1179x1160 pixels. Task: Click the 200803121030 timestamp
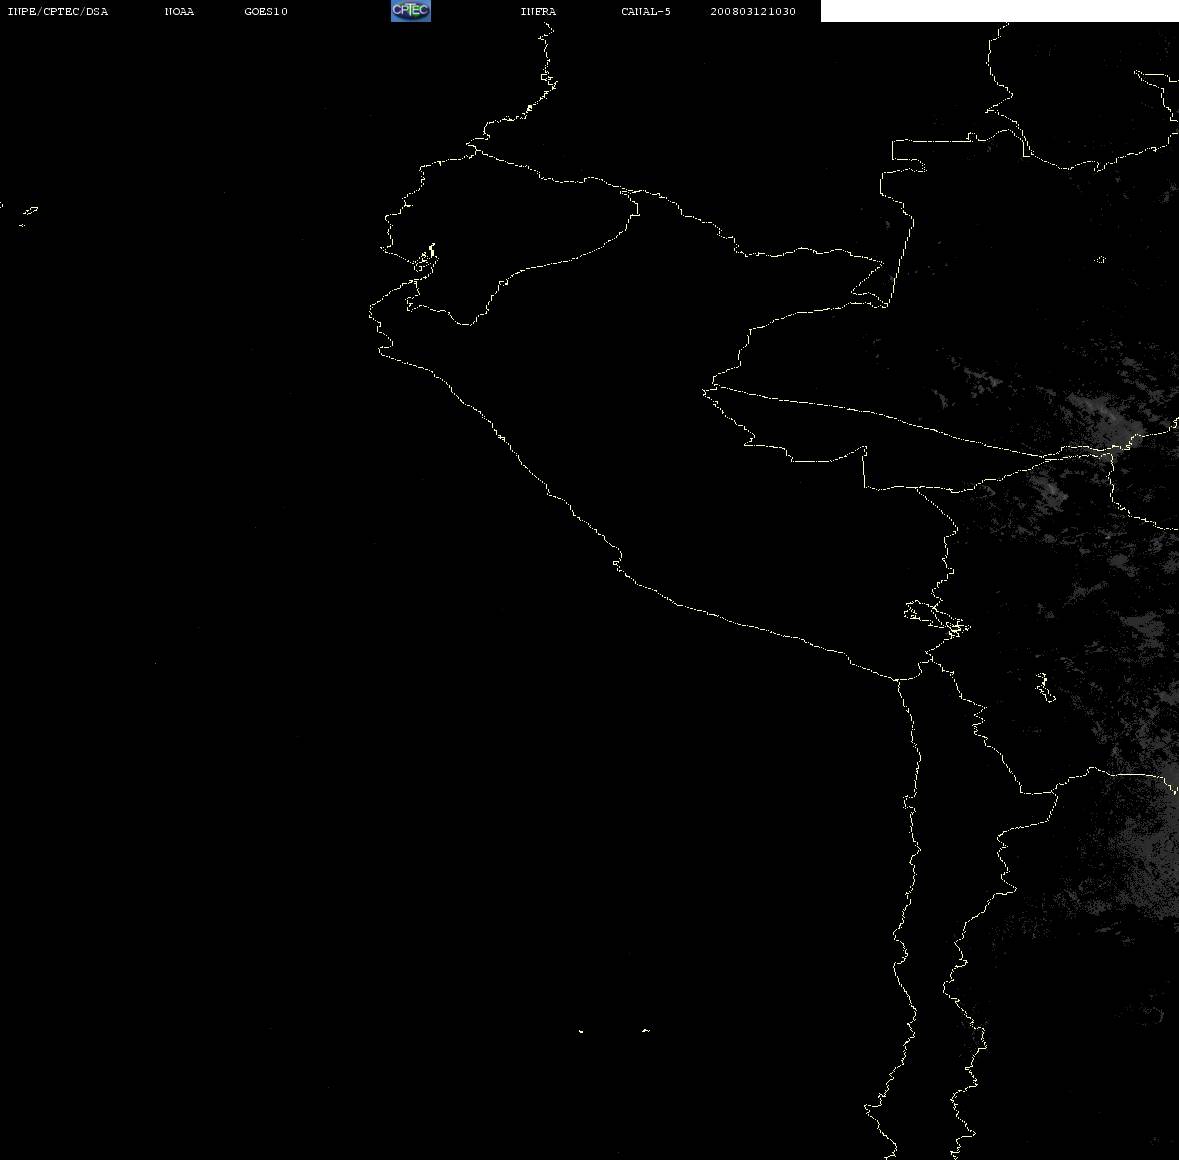tap(753, 11)
